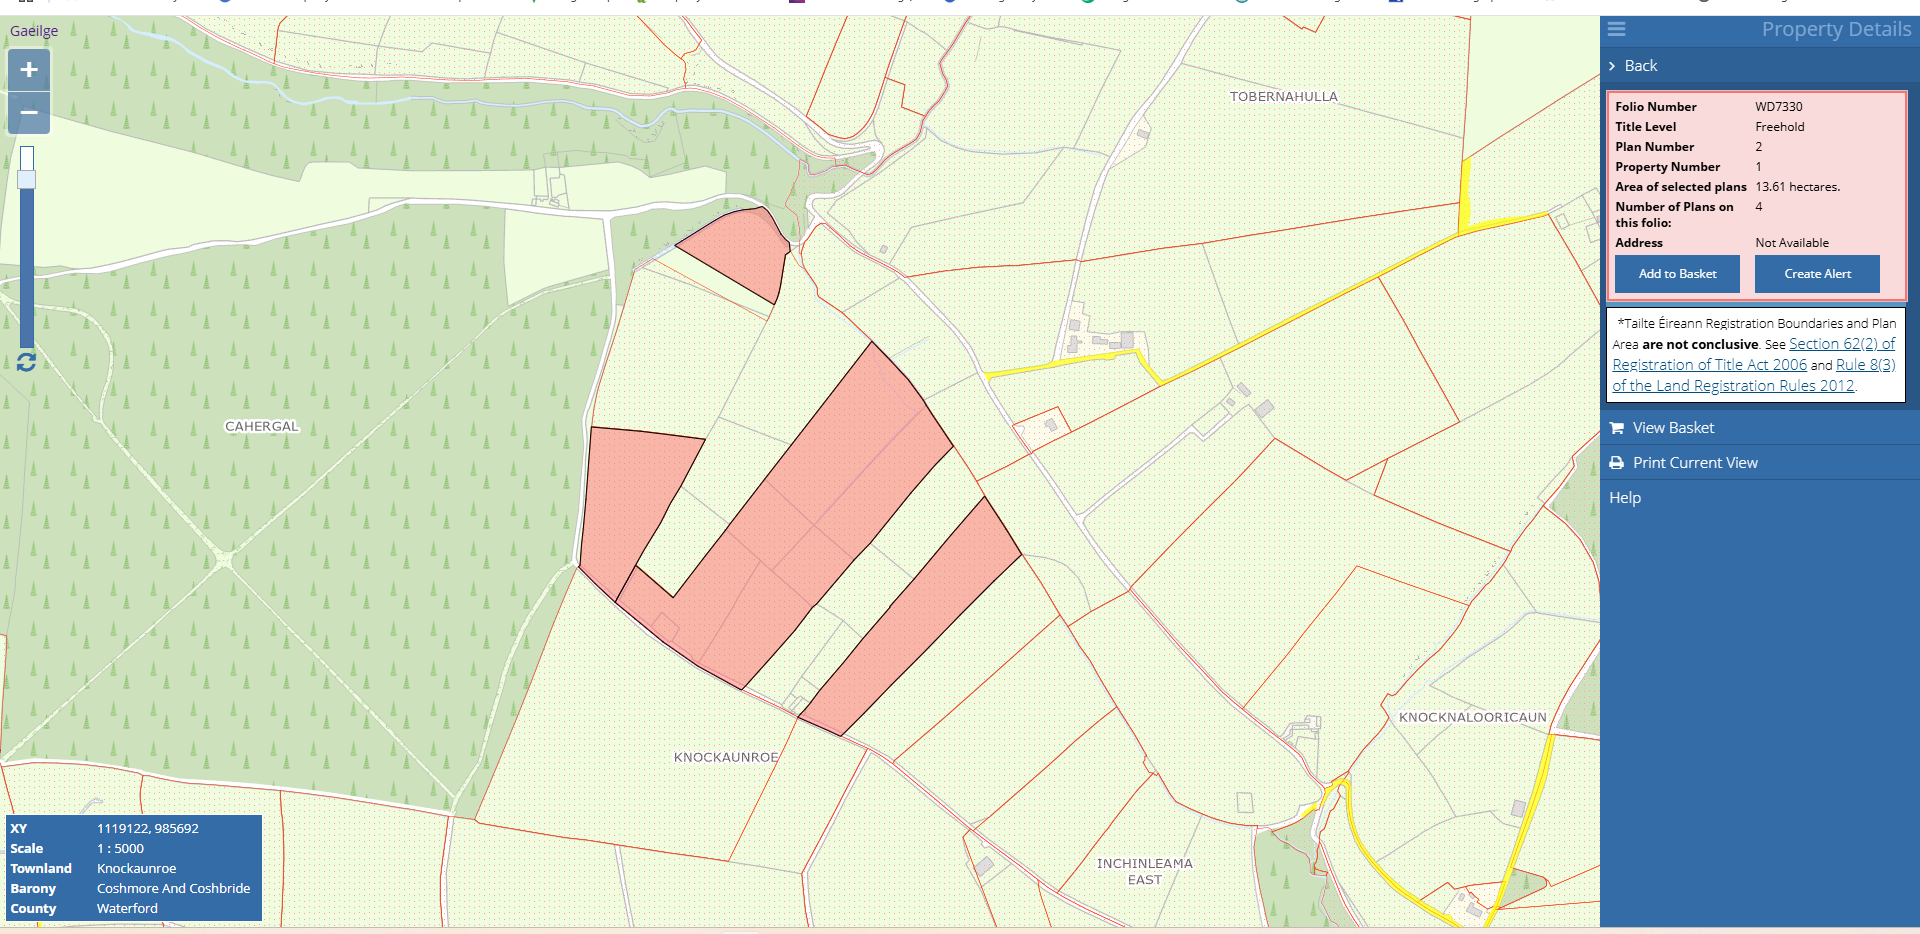
Task: Create an alert for this folio
Action: [1816, 274]
